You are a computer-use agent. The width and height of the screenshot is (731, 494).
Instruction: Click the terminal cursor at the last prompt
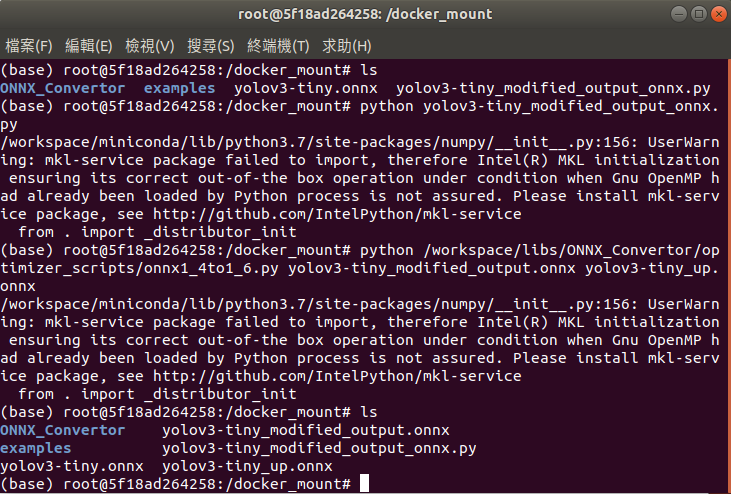(x=365, y=483)
